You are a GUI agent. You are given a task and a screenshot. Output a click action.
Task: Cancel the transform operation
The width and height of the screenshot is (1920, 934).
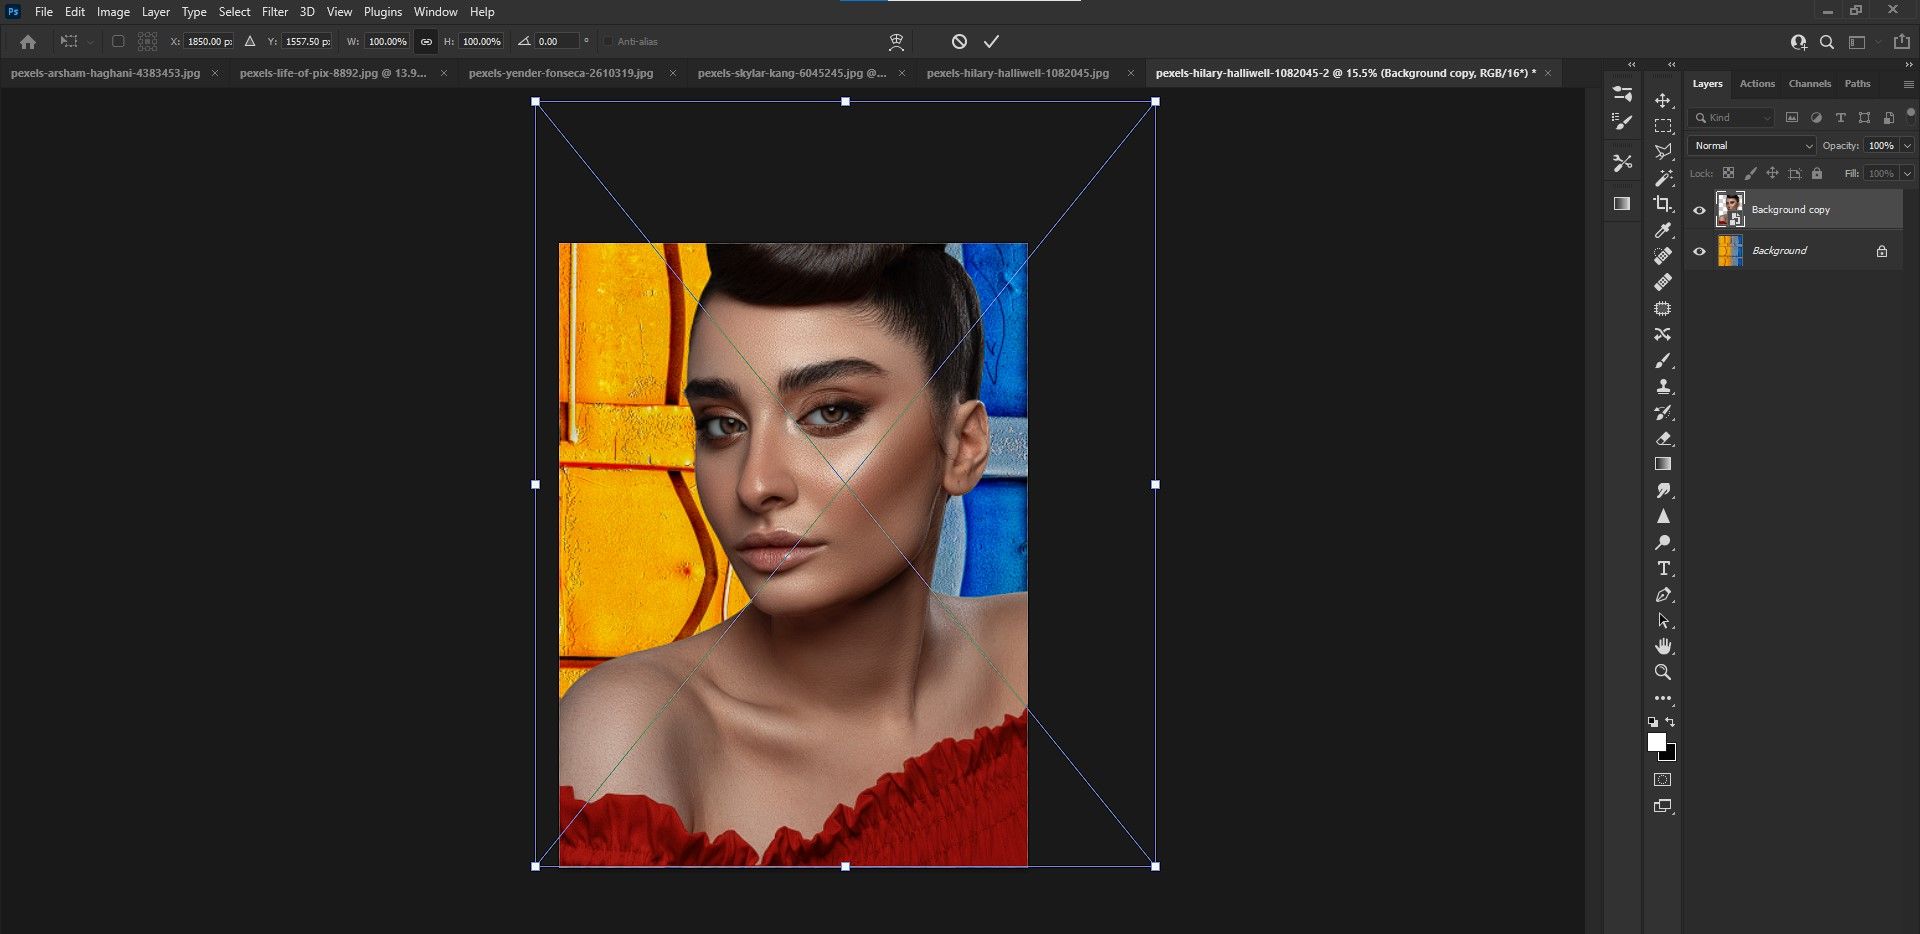pyautogui.click(x=959, y=41)
